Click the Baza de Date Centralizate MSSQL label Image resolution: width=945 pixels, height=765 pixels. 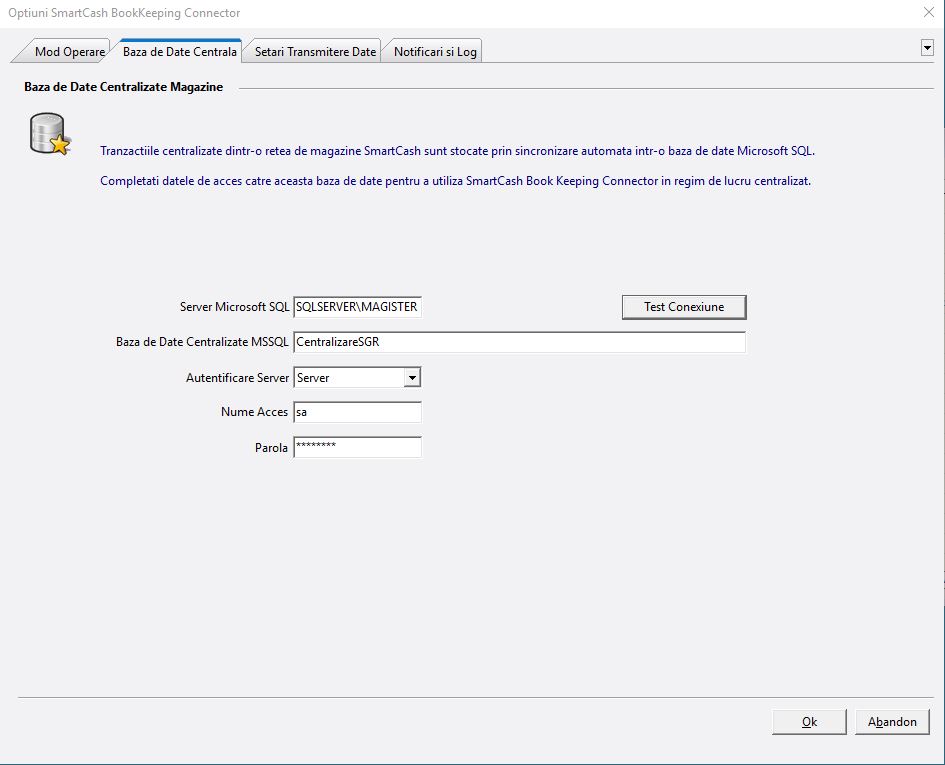(202, 342)
